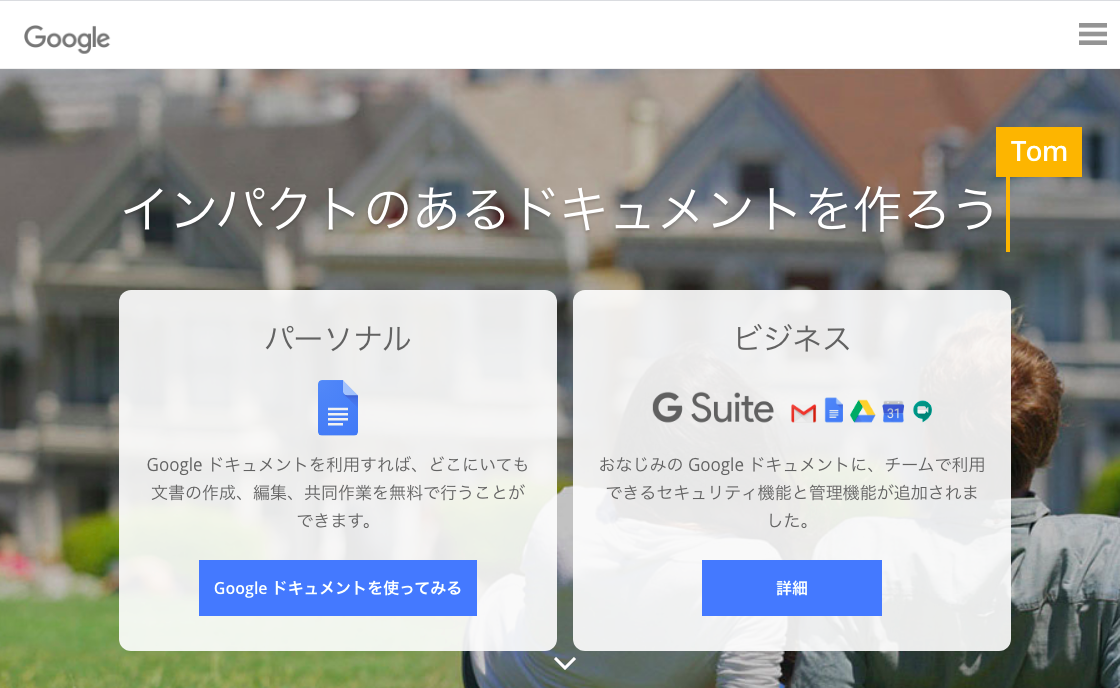Click the ビジネス heading
1120x688 pixels.
tap(791, 339)
